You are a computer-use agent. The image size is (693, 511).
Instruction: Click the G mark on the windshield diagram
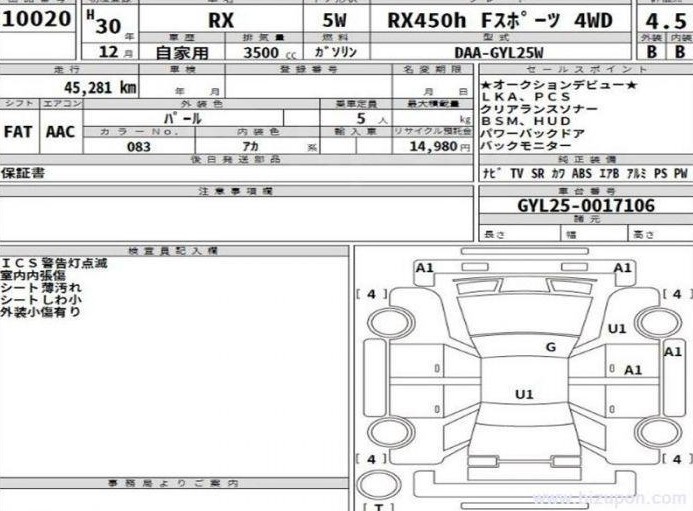point(551,347)
